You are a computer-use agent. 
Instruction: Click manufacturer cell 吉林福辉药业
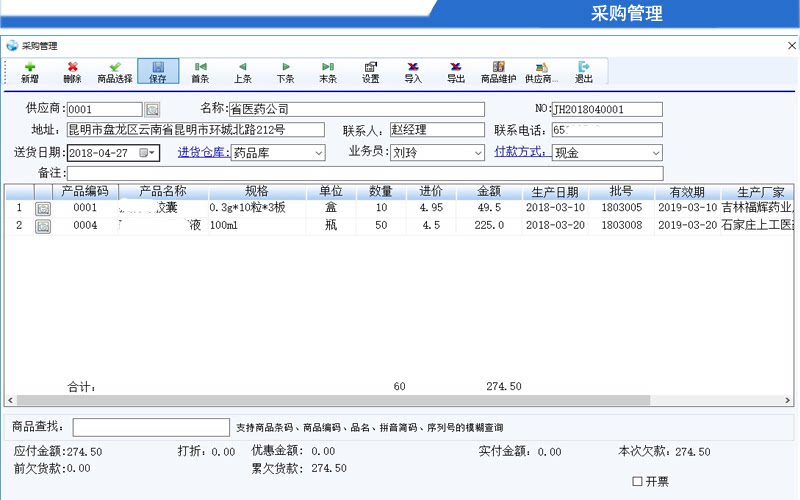click(757, 208)
